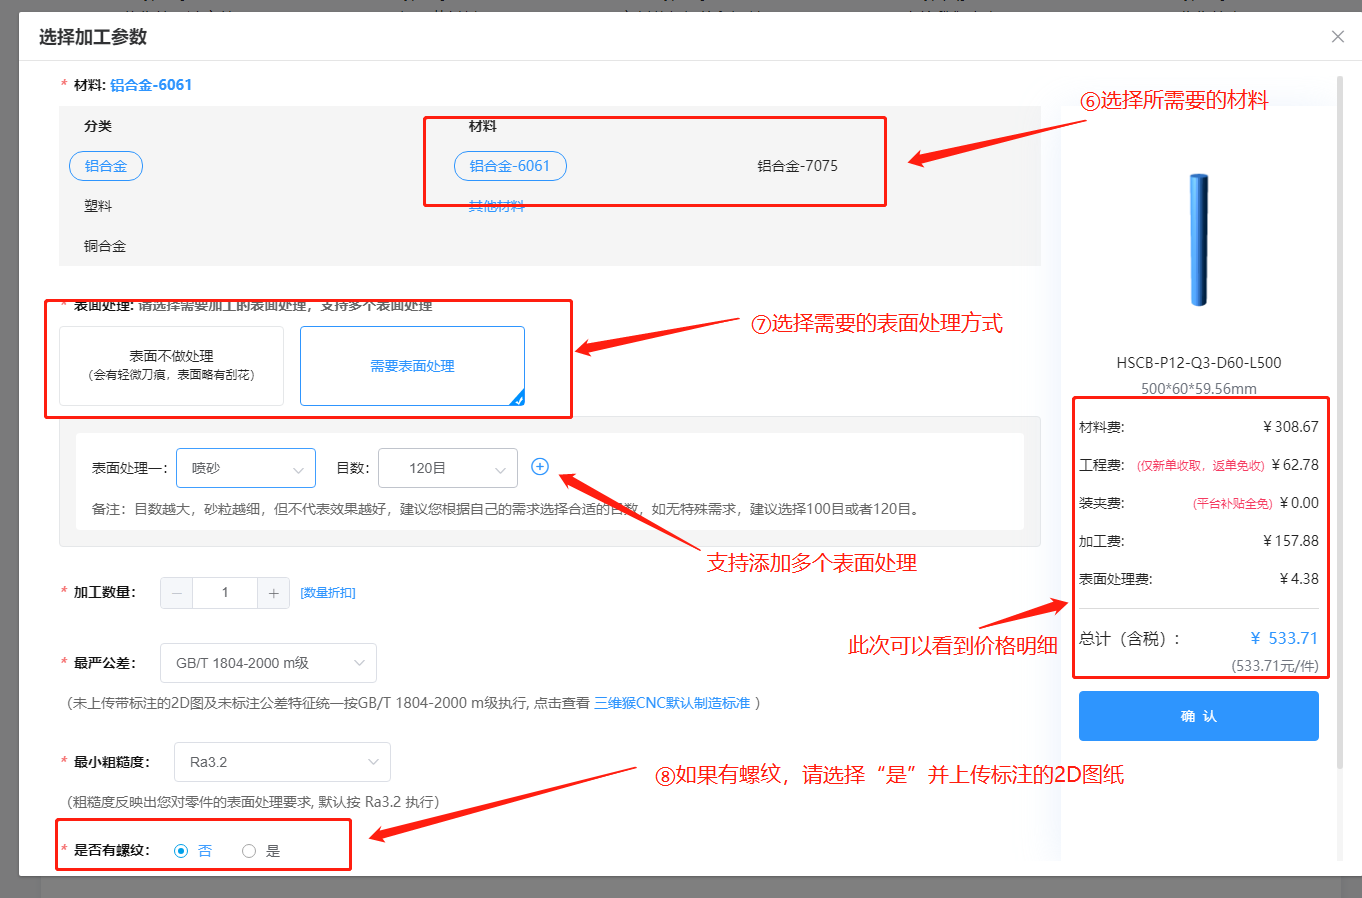Expand the GB/T 1804-2000 m级 tolerance dropdown
The height and width of the screenshot is (898, 1362).
(x=268, y=663)
